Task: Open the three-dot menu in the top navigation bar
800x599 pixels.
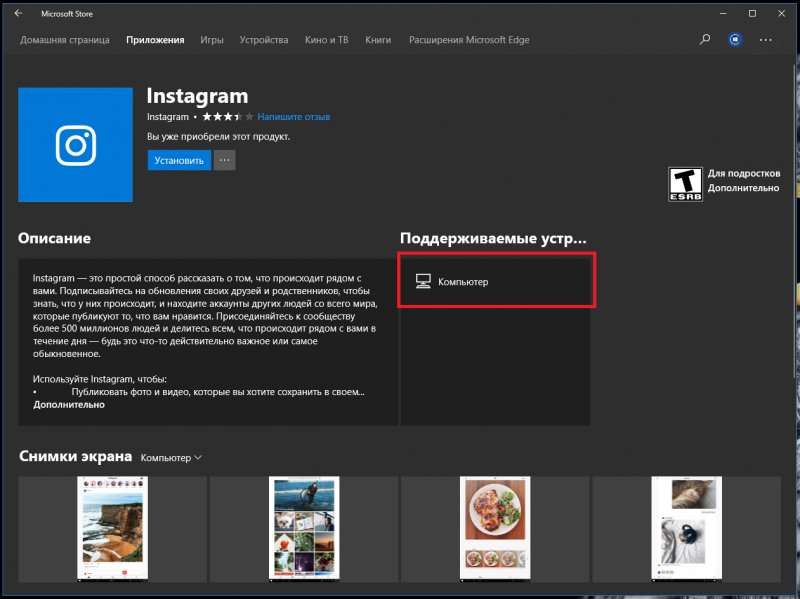Action: [765, 40]
